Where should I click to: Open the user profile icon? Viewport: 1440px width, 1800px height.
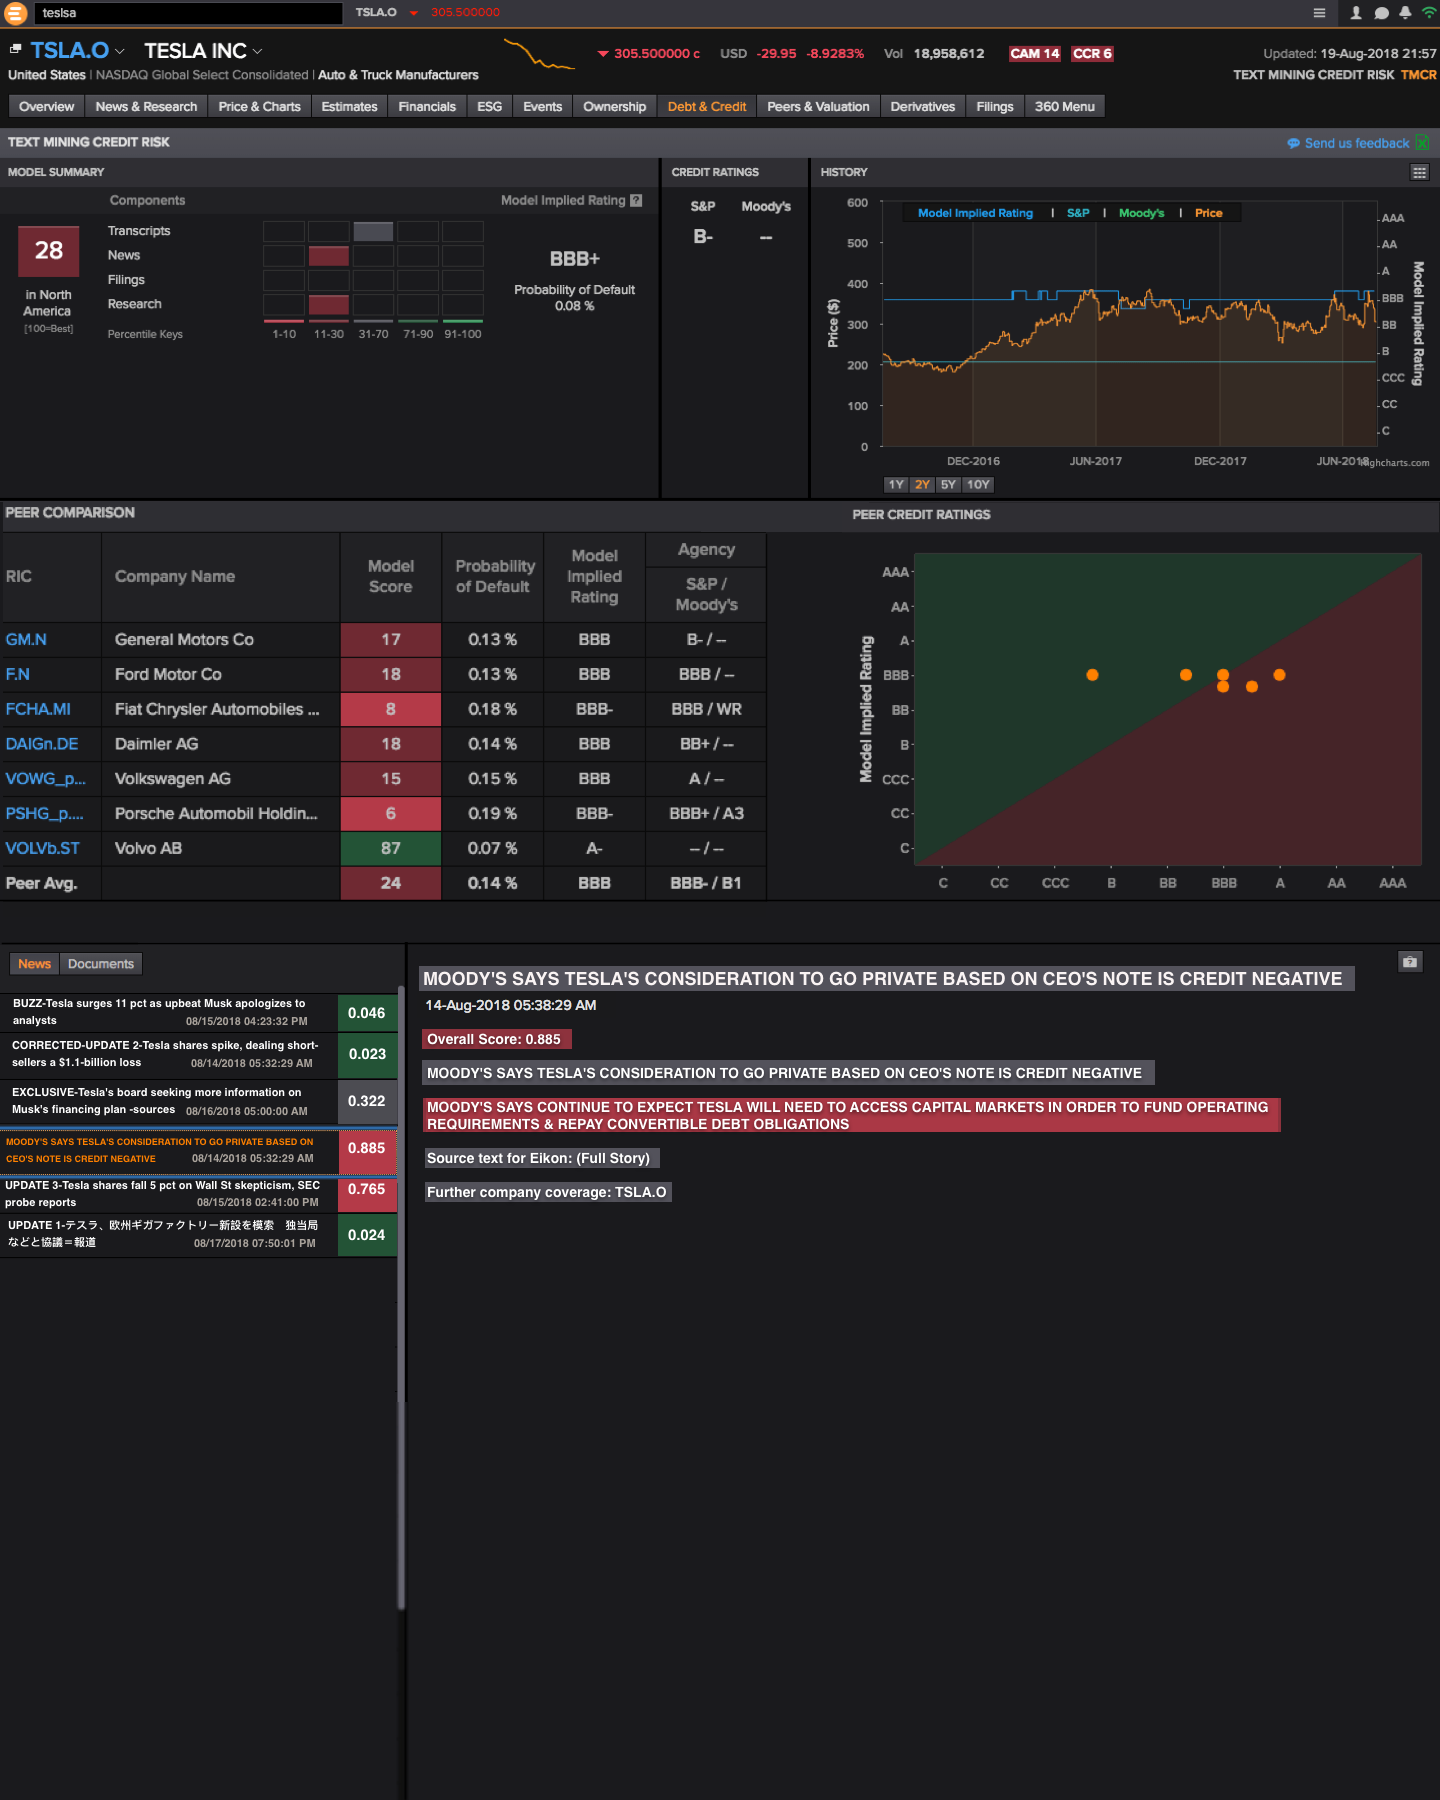click(x=1356, y=13)
